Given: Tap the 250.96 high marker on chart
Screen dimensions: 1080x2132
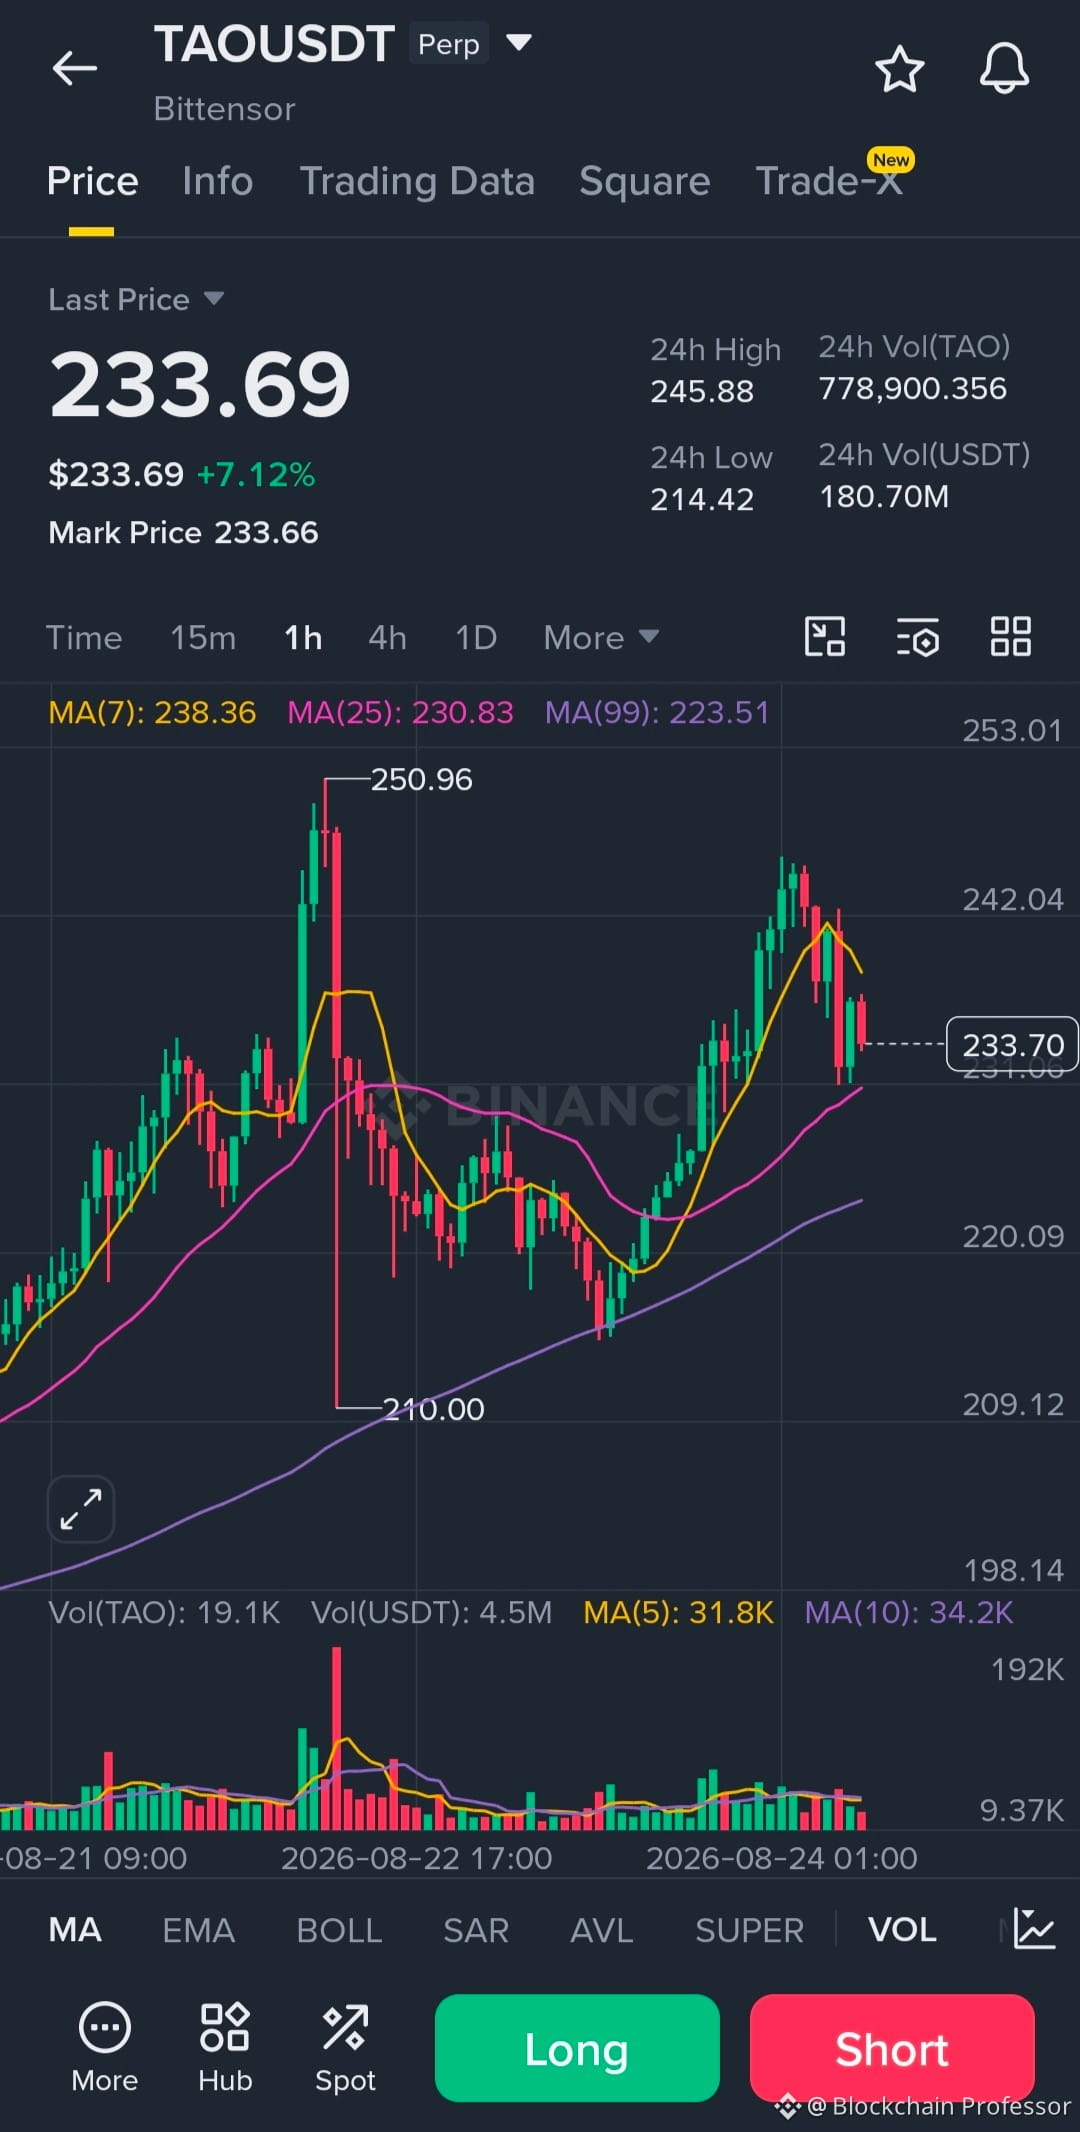Looking at the screenshot, I should [421, 779].
